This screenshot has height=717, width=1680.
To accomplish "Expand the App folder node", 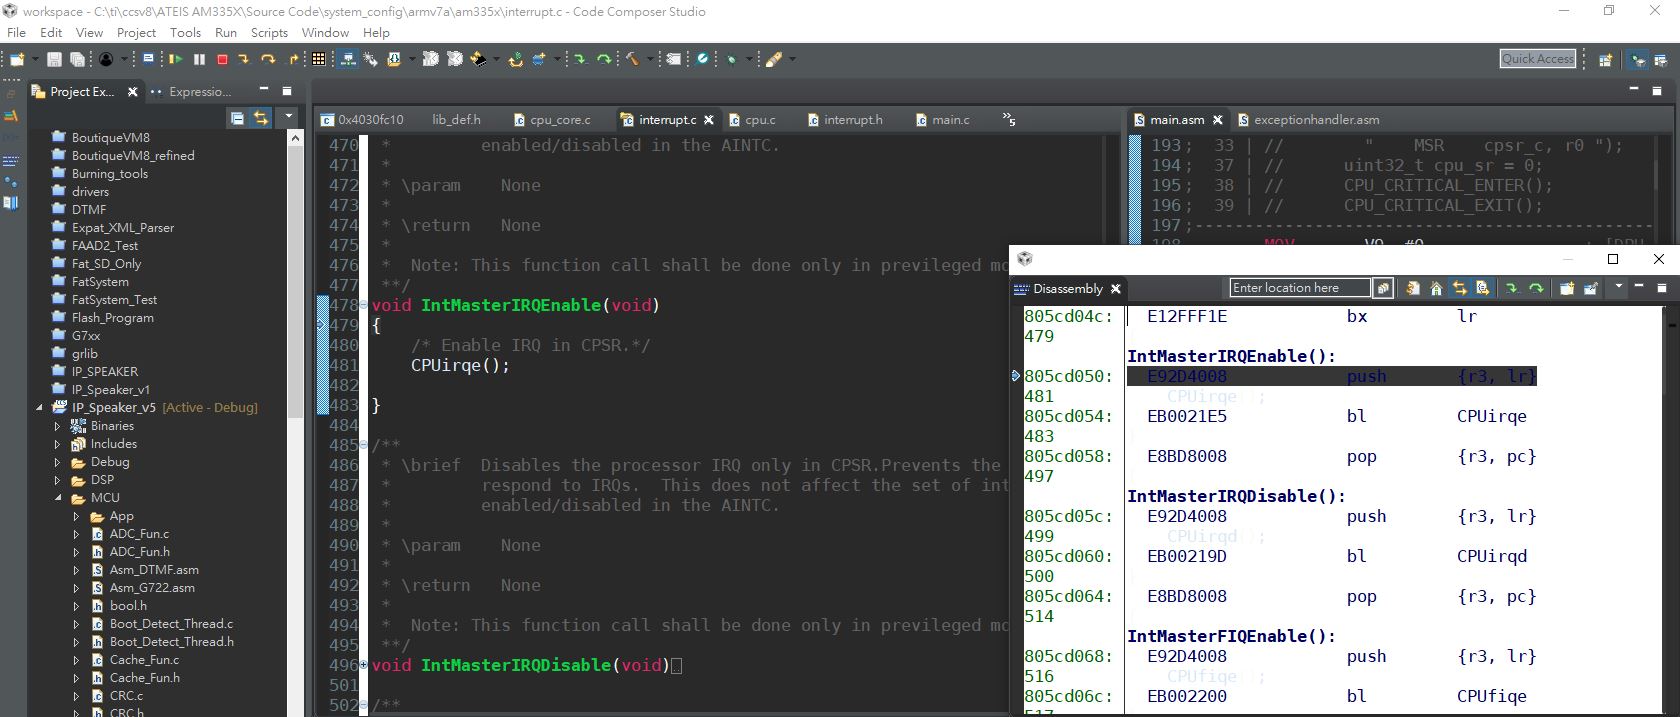I will tap(76, 516).
